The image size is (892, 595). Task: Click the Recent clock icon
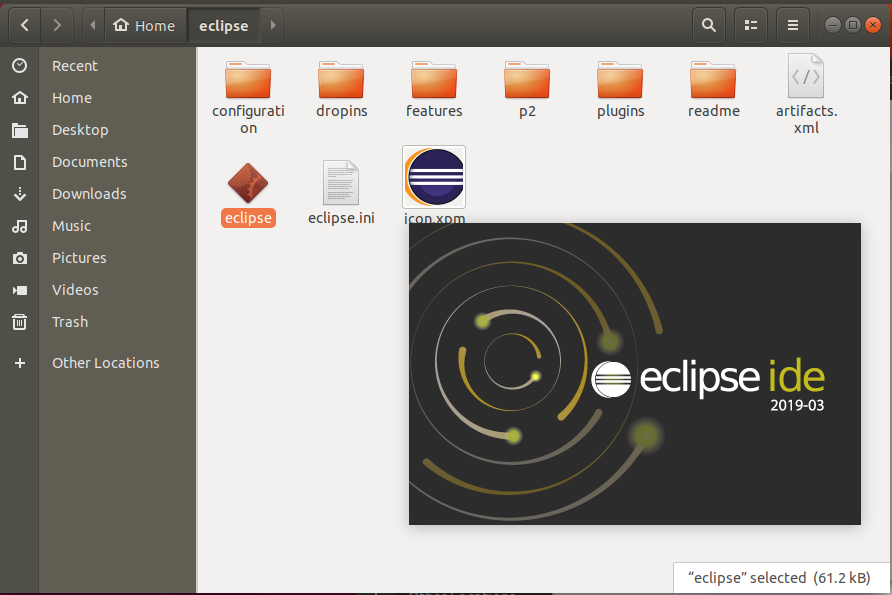pyautogui.click(x=19, y=66)
